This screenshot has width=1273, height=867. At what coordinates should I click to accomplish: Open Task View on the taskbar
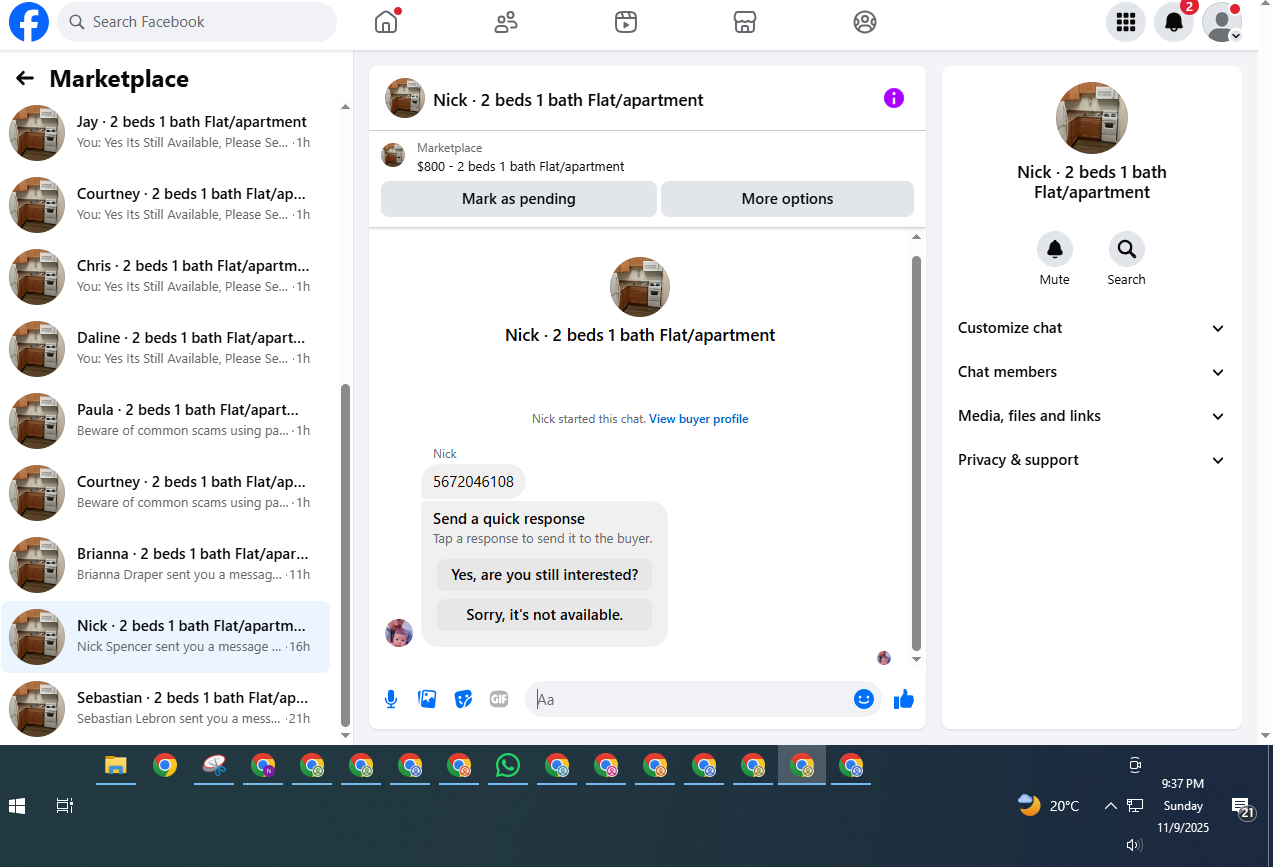coord(65,806)
